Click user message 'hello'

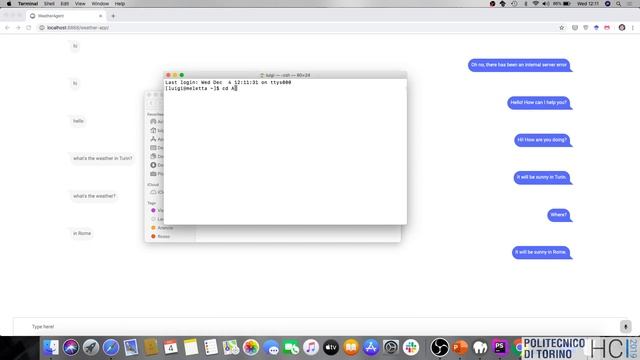point(78,121)
